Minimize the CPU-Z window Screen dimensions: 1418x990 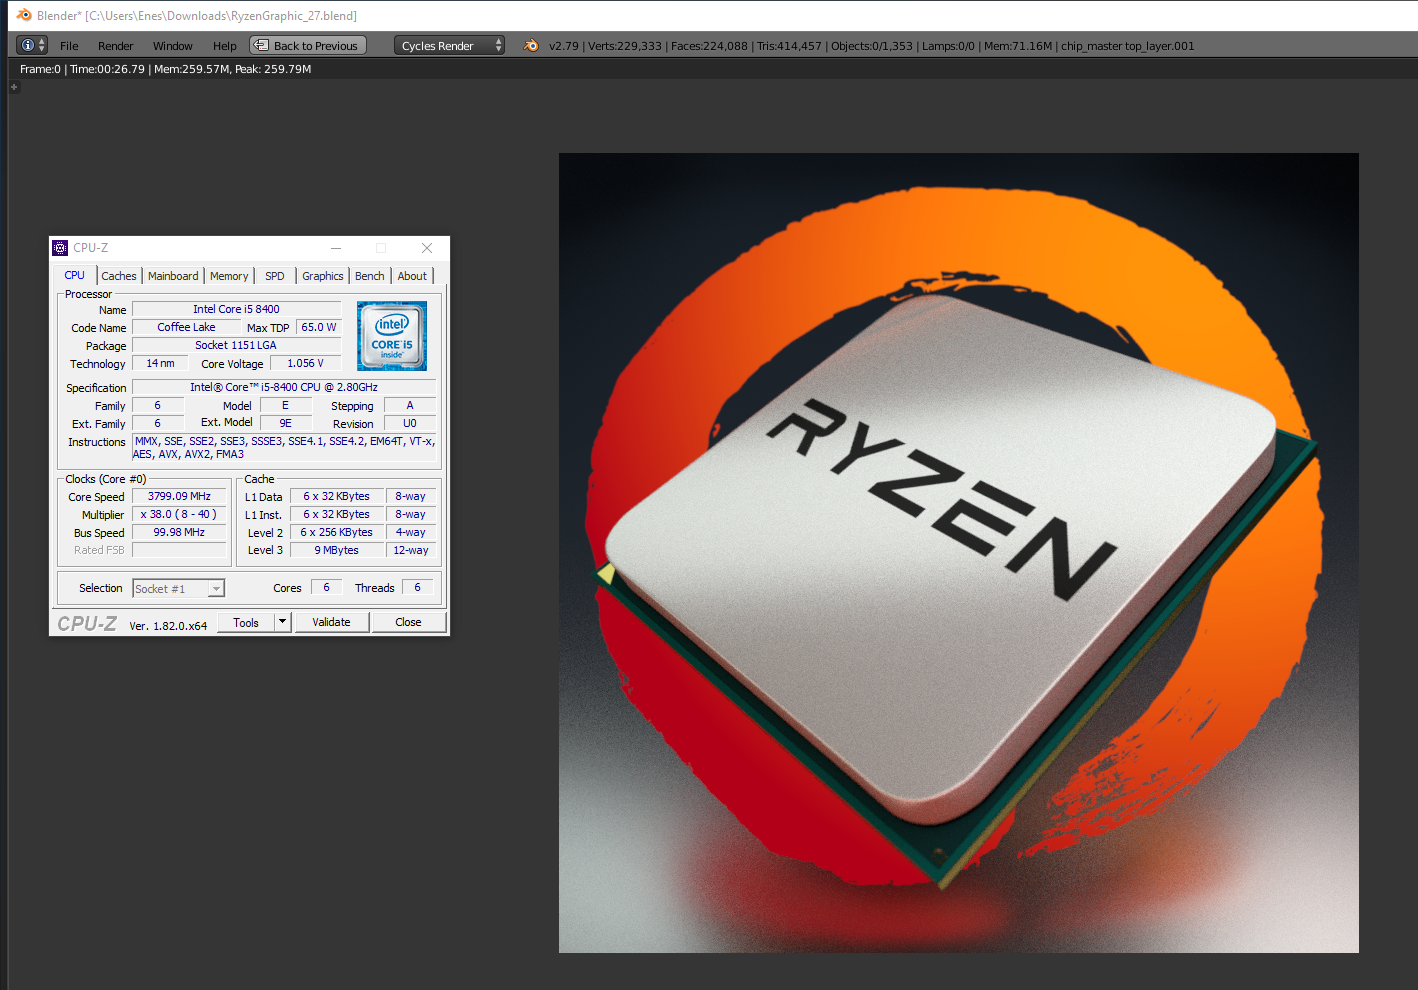pos(336,248)
